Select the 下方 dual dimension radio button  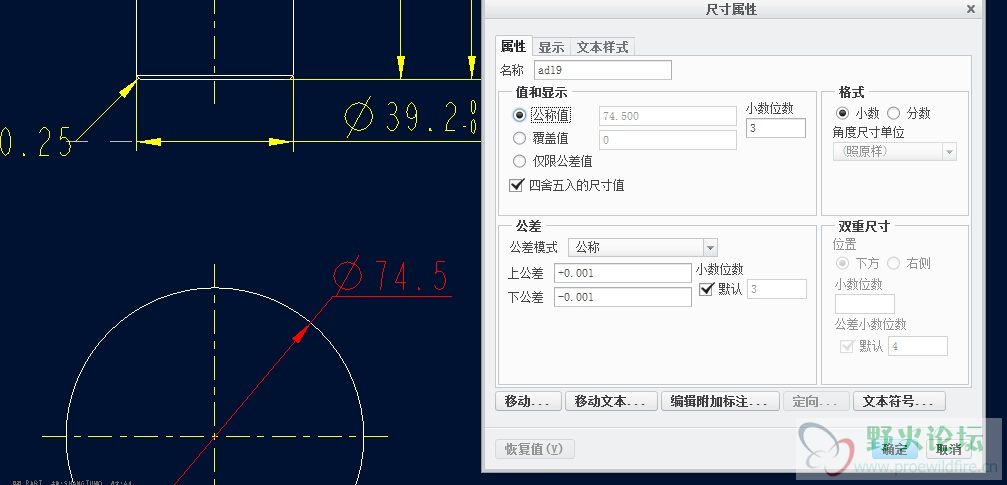841,263
